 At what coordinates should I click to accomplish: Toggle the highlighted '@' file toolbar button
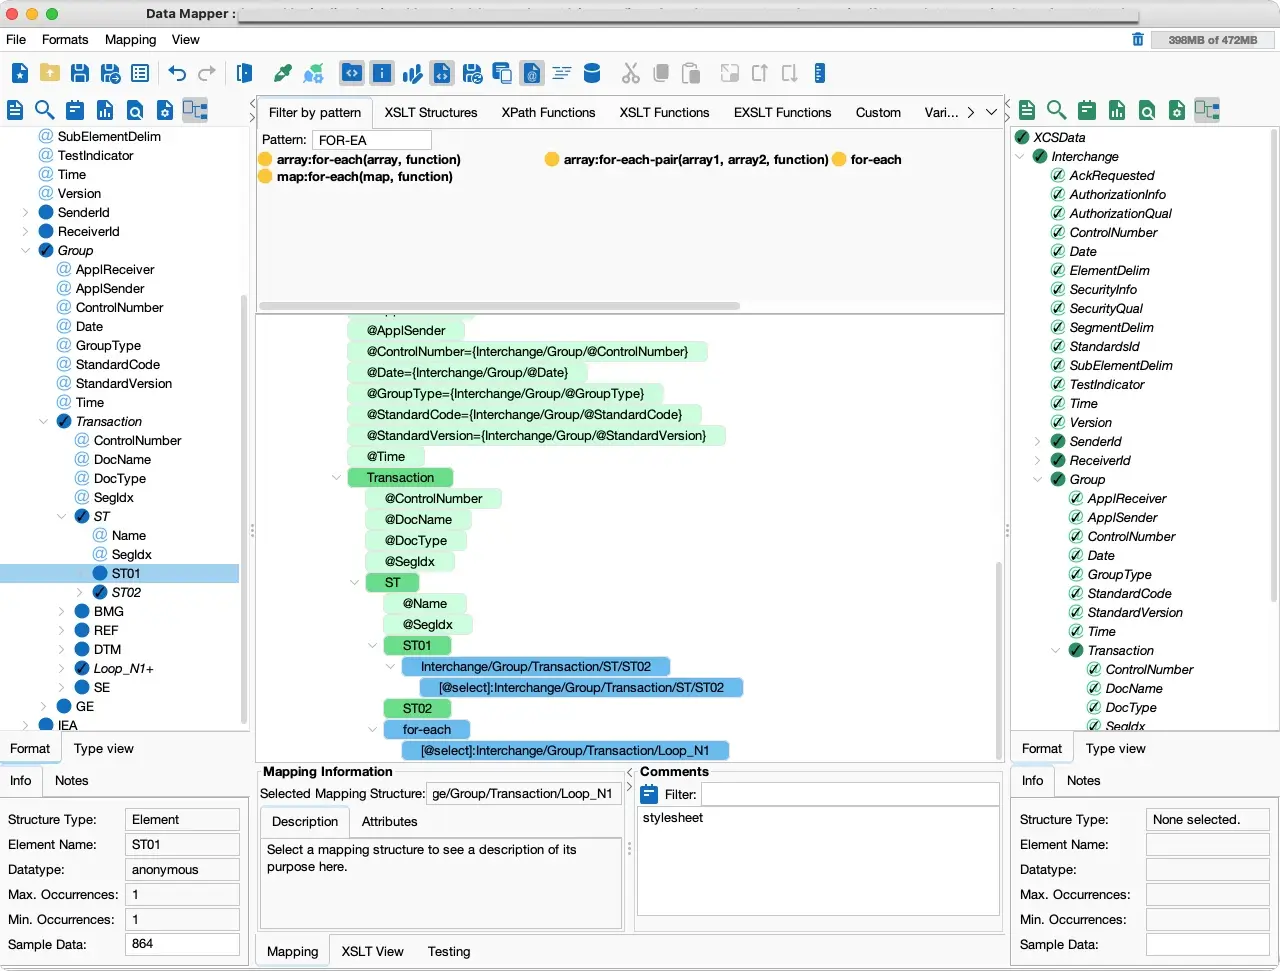point(532,73)
